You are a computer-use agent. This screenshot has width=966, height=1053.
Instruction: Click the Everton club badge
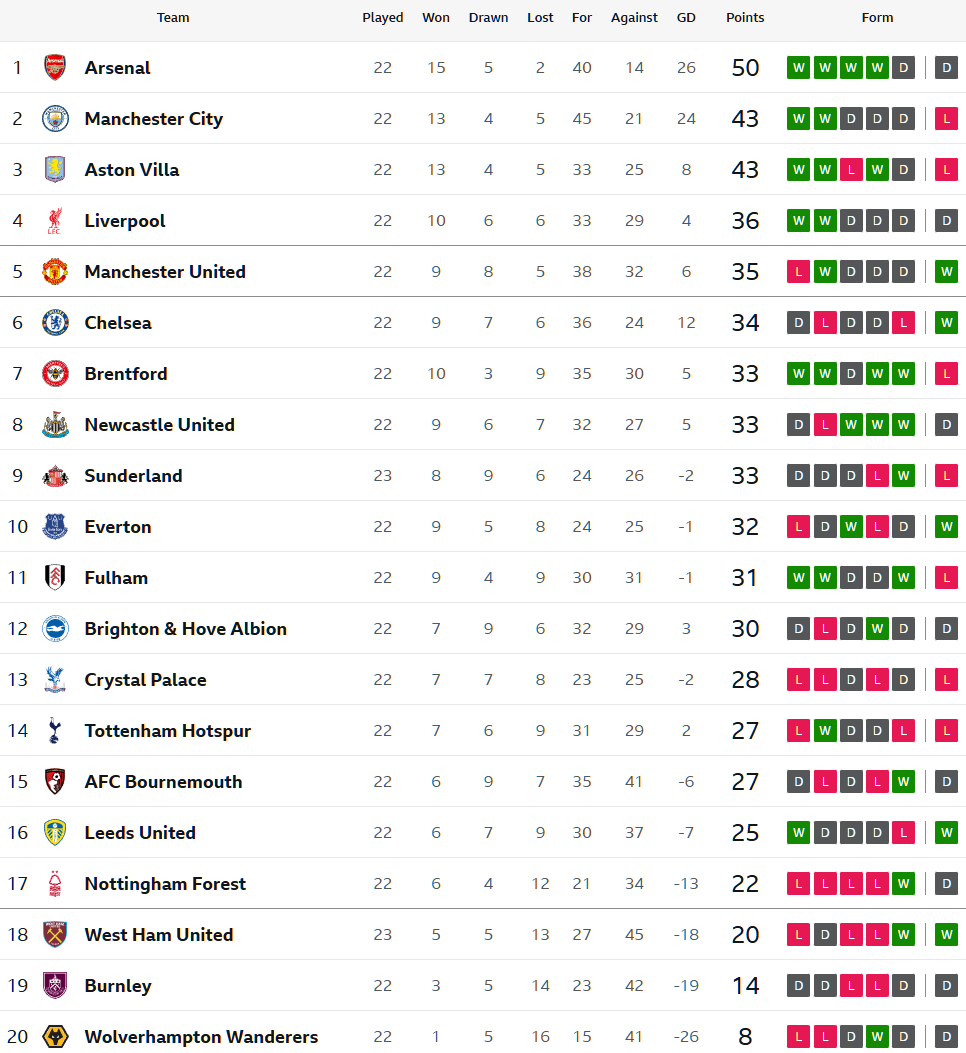[55, 527]
